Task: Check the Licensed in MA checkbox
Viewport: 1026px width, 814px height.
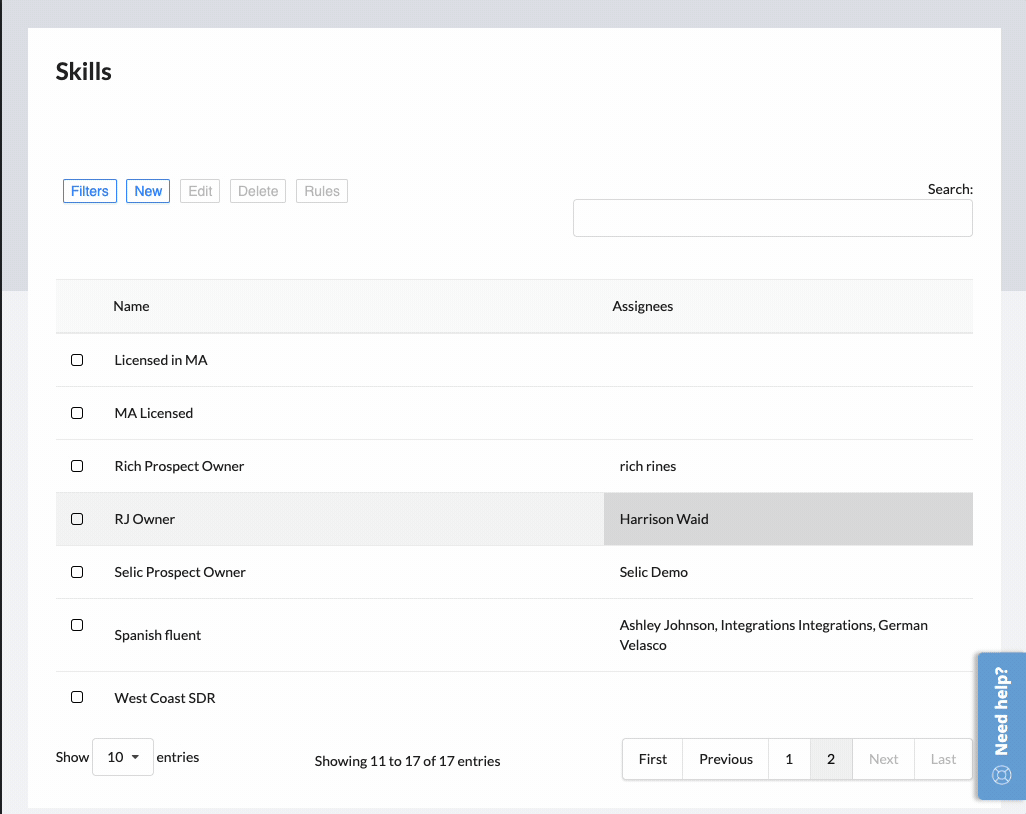Action: 77,360
